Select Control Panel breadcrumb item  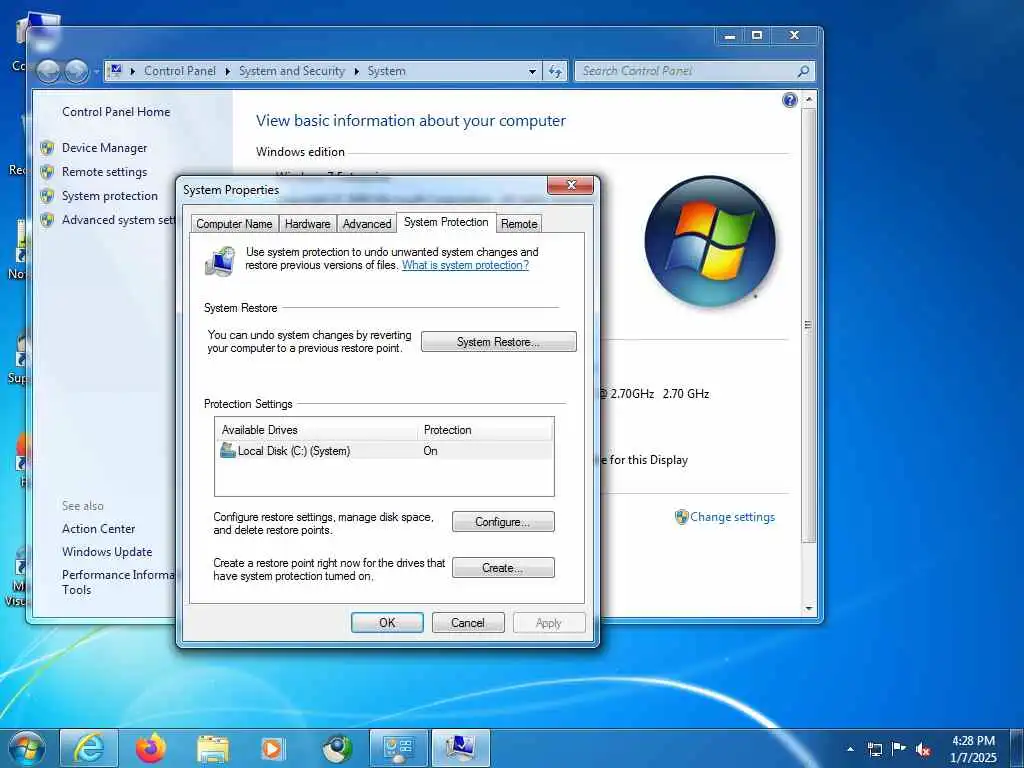[180, 71]
